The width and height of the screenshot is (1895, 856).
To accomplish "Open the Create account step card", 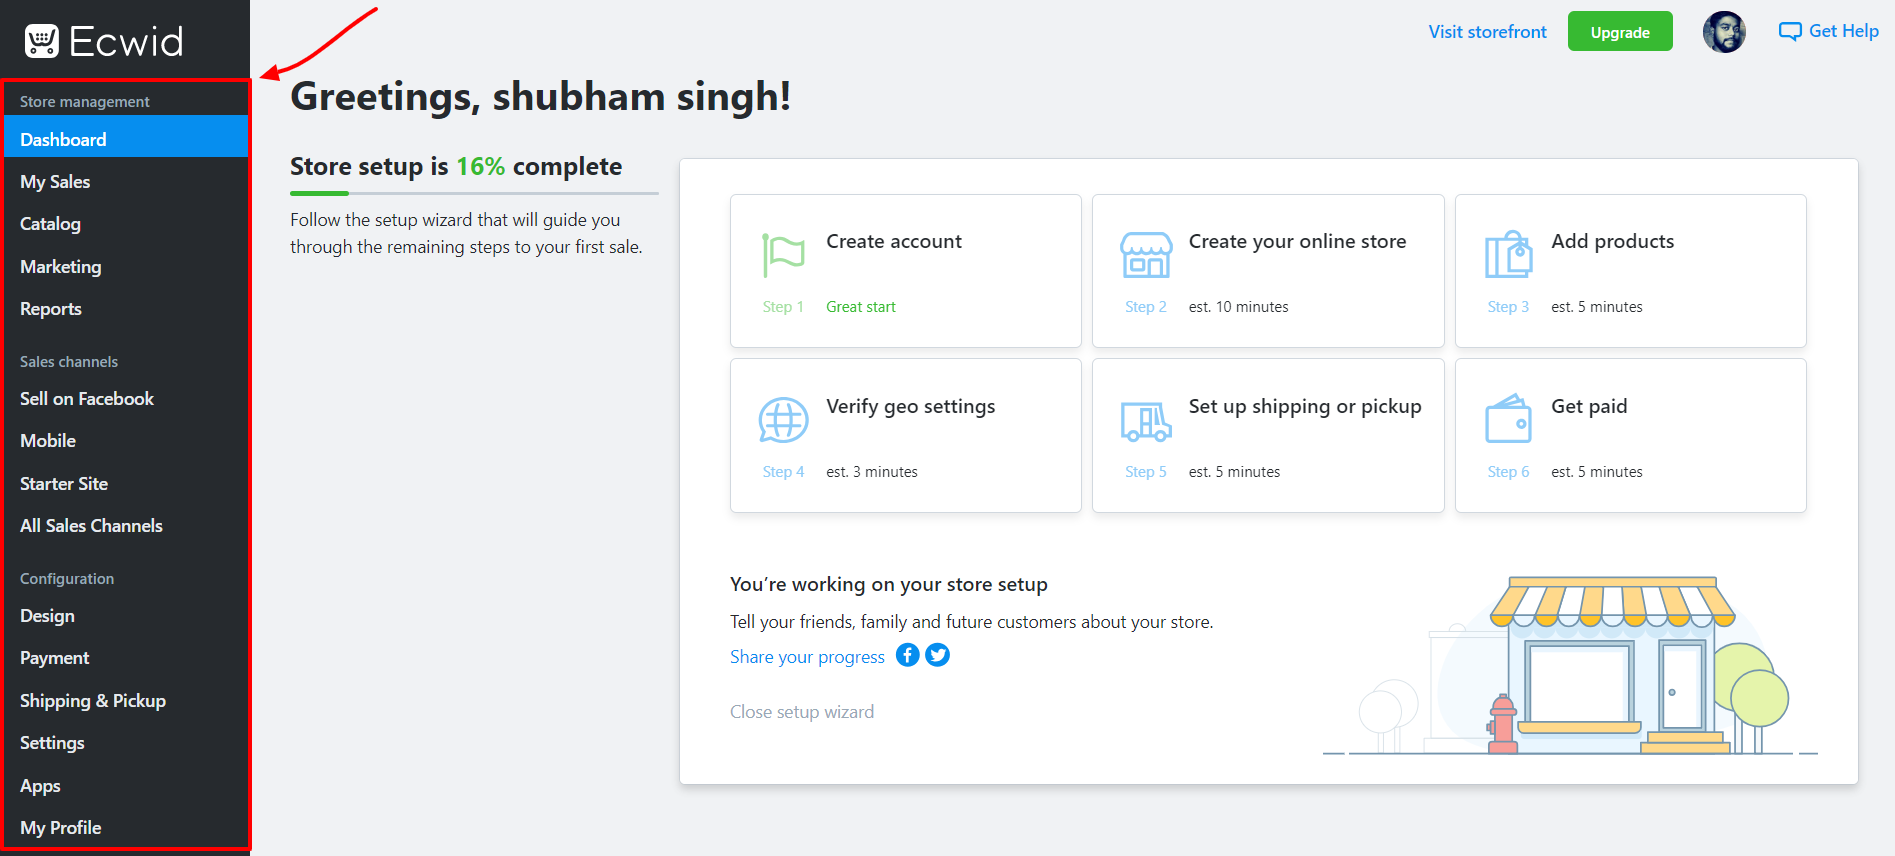I will [x=905, y=271].
